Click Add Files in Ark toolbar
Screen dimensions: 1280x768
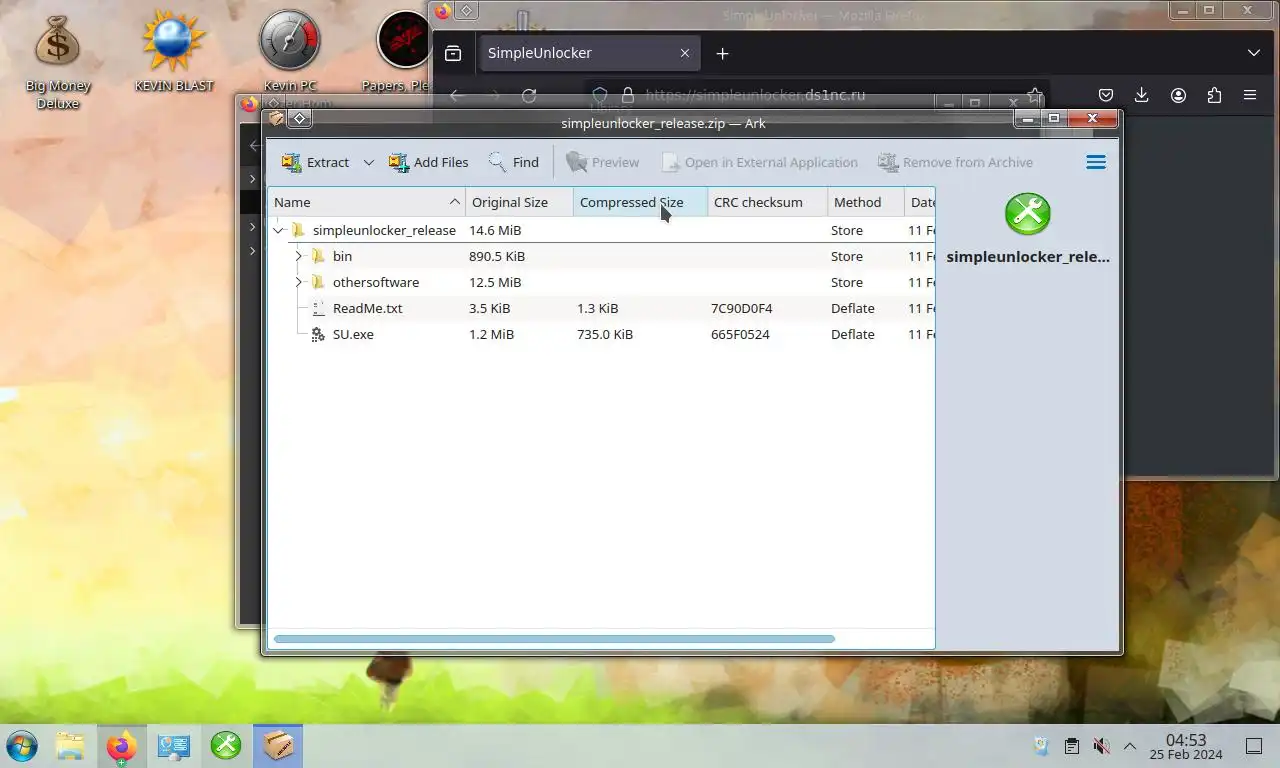(428, 162)
